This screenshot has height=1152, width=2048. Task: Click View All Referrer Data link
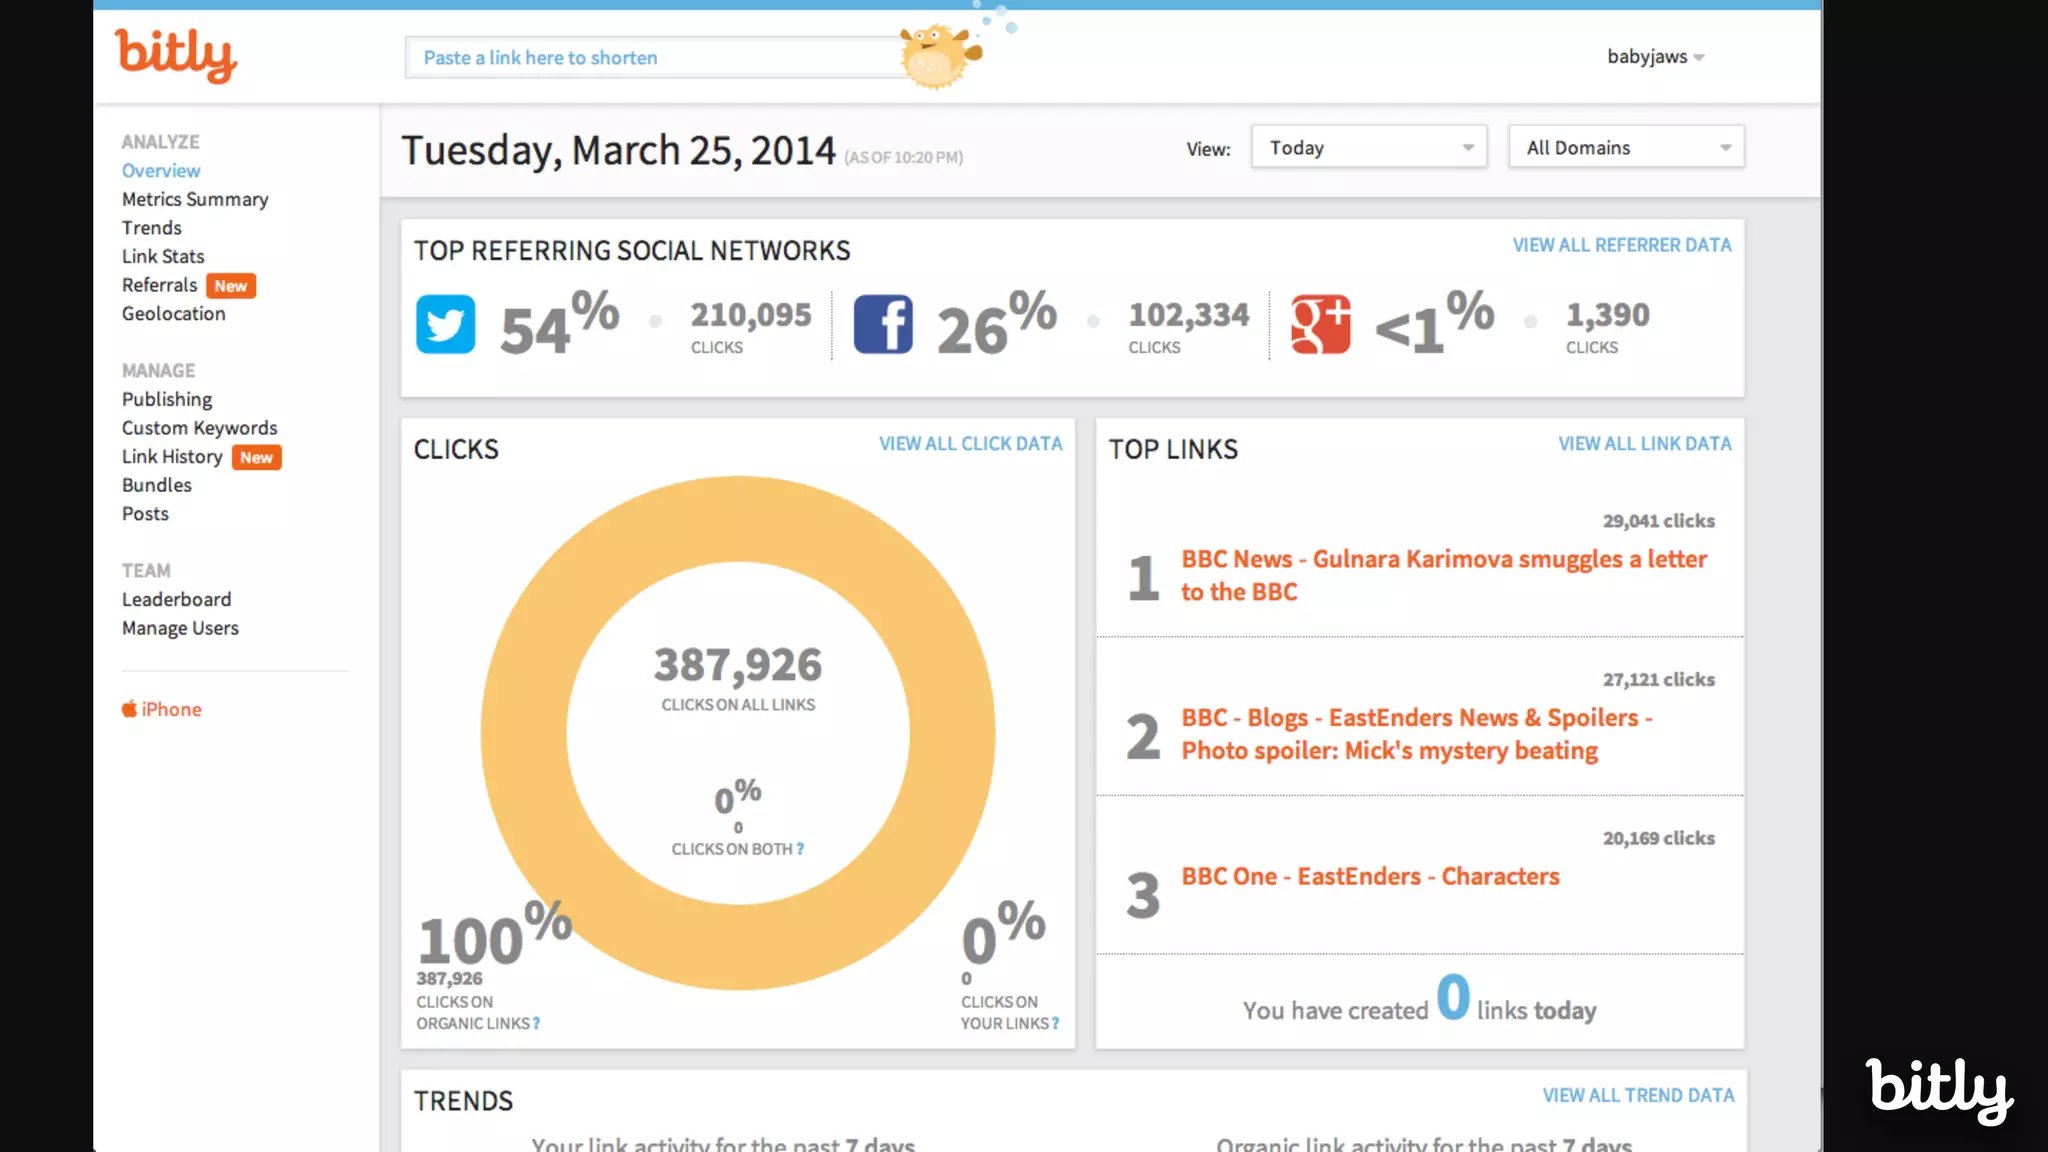[1621, 245]
